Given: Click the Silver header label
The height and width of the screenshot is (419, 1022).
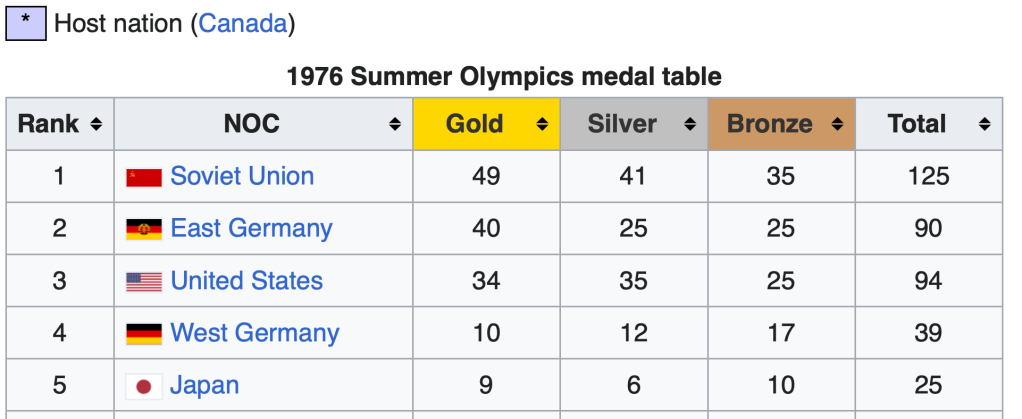Looking at the screenshot, I should [x=622, y=125].
